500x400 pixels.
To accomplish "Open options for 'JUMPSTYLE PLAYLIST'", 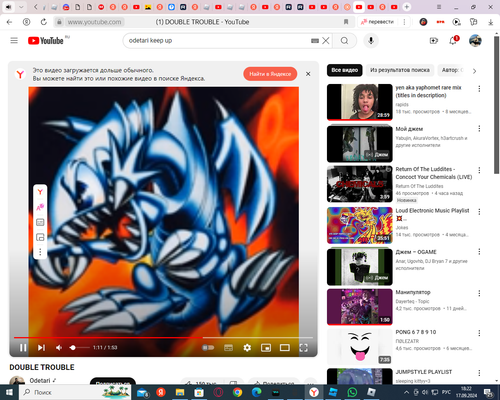I will (479, 373).
